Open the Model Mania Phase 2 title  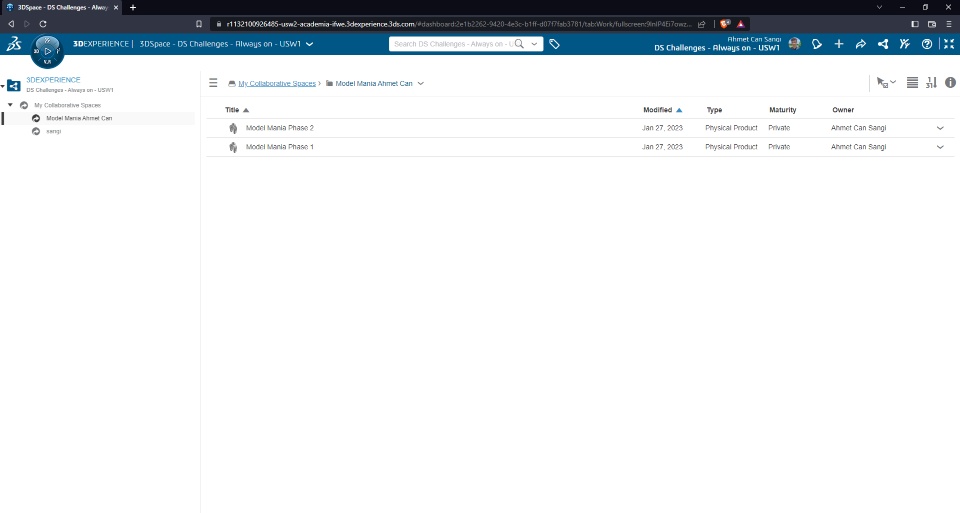(280, 128)
